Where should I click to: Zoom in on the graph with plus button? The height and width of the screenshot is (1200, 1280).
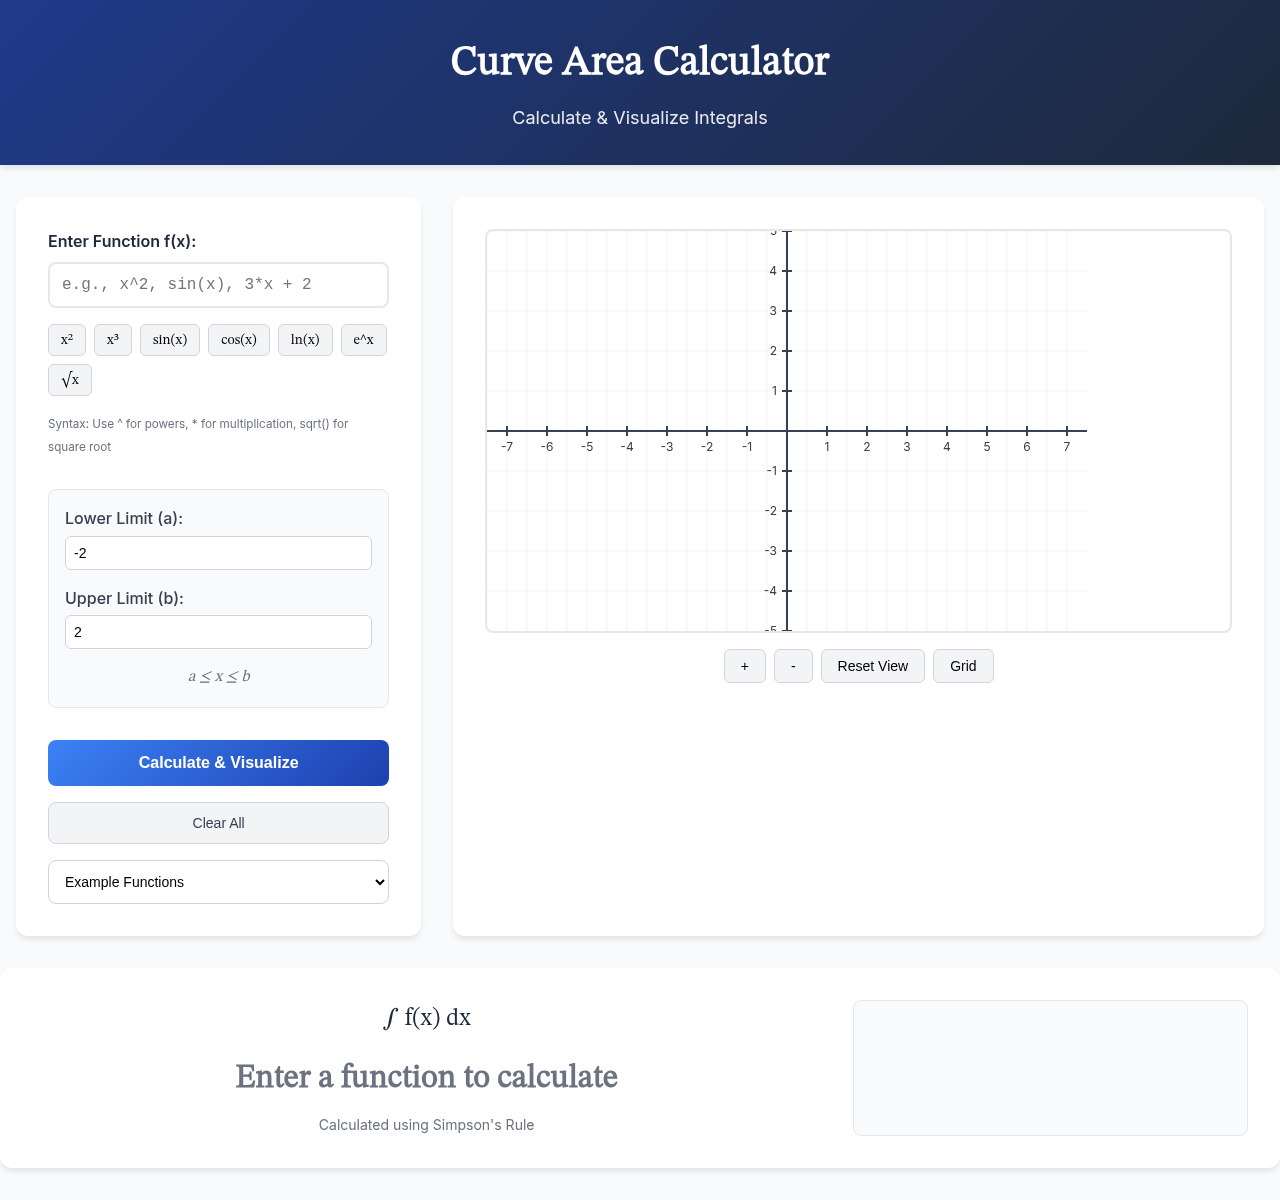tap(744, 666)
